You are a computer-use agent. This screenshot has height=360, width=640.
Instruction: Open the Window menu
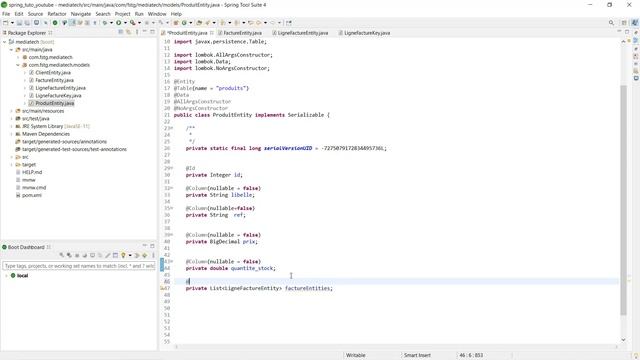[157, 14]
